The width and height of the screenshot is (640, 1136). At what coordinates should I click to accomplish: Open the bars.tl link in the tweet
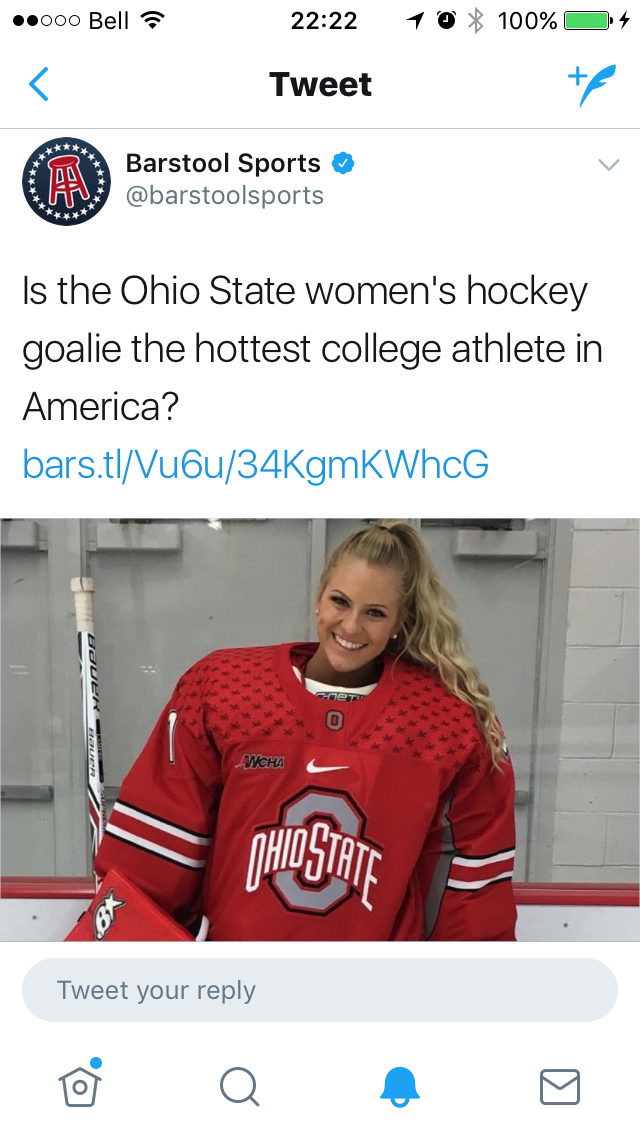(x=255, y=463)
